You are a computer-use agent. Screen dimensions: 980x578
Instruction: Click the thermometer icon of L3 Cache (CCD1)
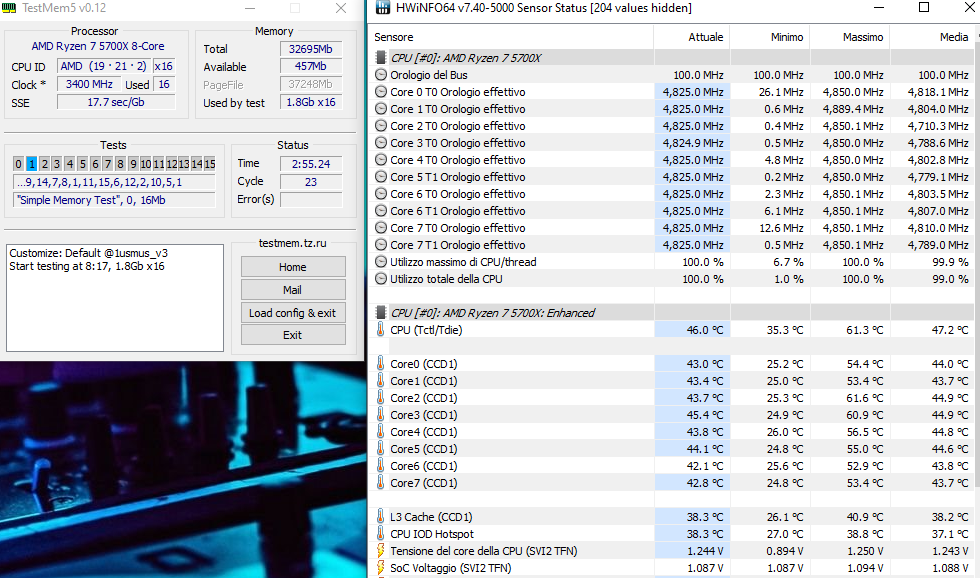[x=381, y=516]
